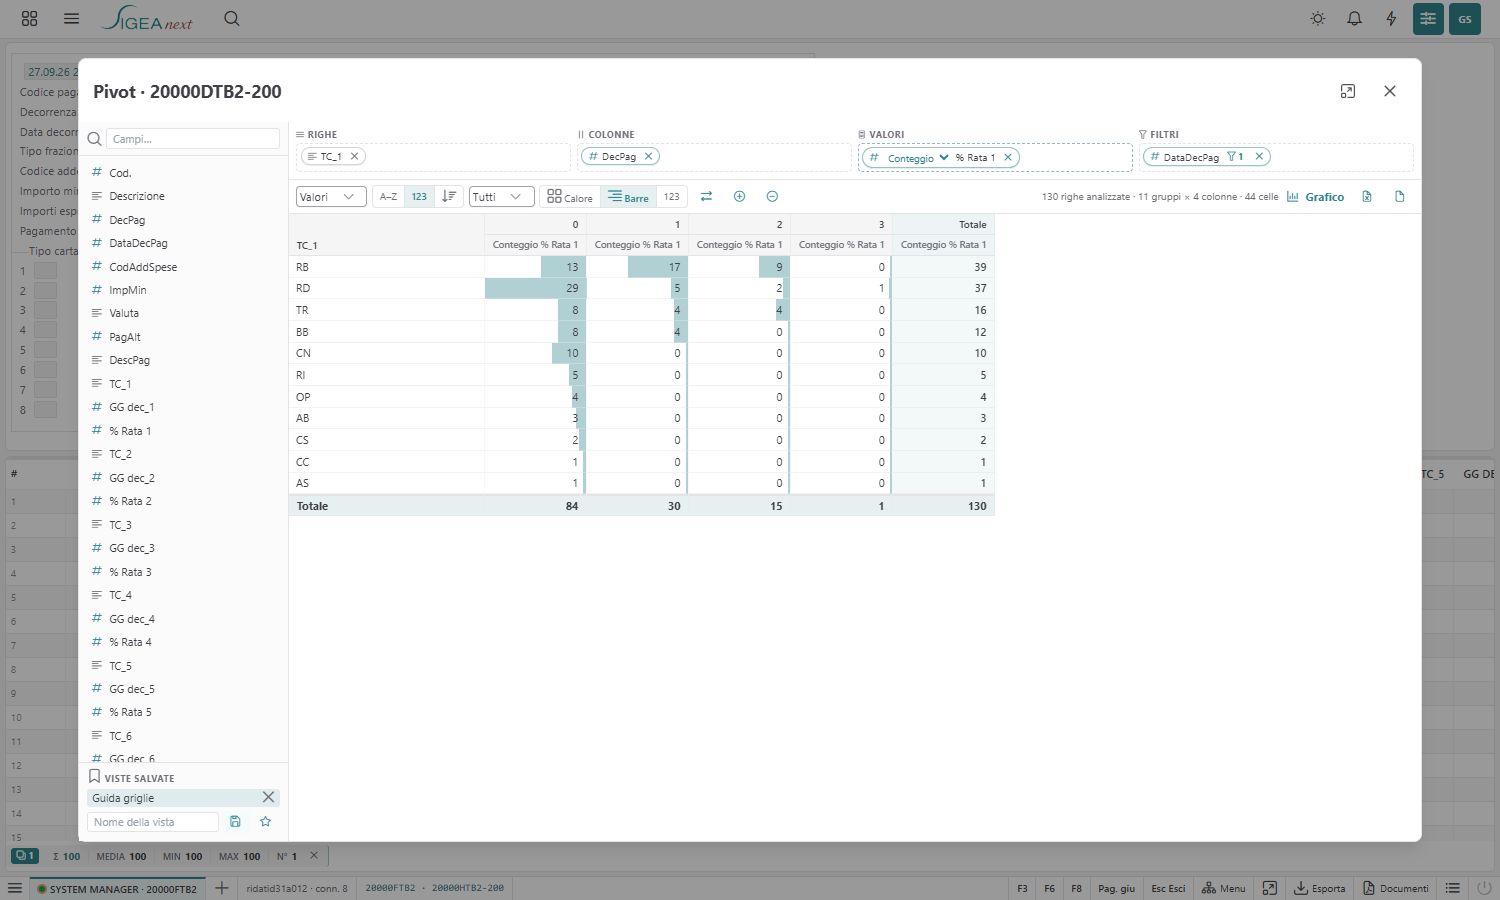The height and width of the screenshot is (900, 1500).
Task: Click the Grafico chart button
Action: [x=1315, y=197]
